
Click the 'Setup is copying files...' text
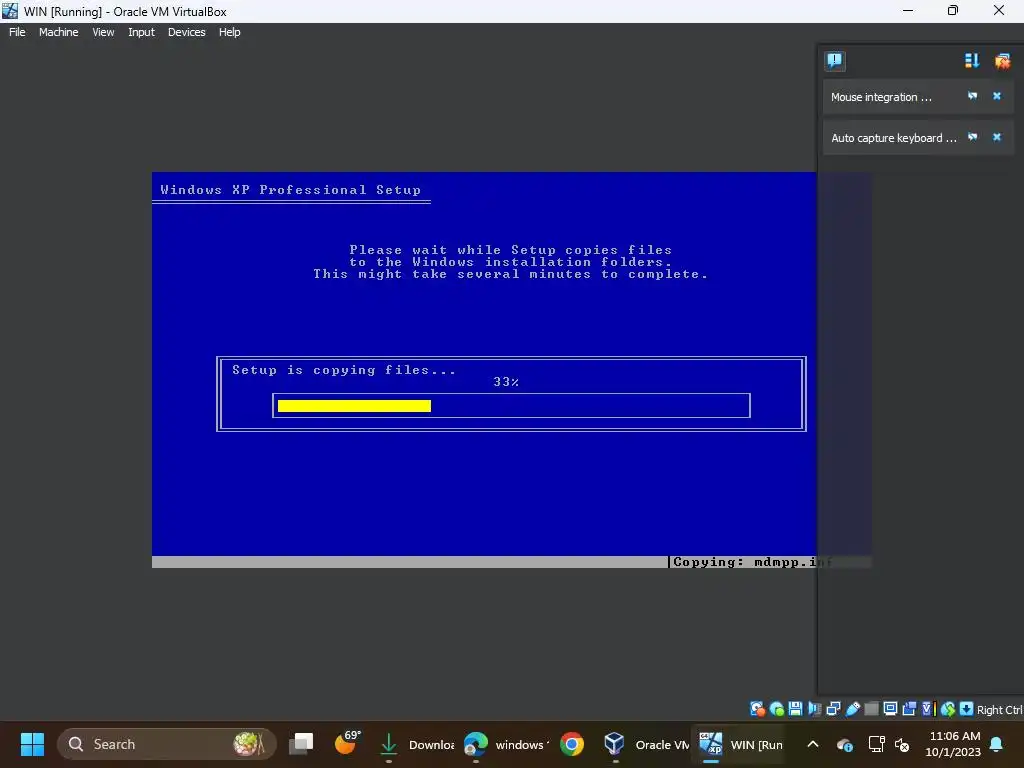tap(344, 370)
